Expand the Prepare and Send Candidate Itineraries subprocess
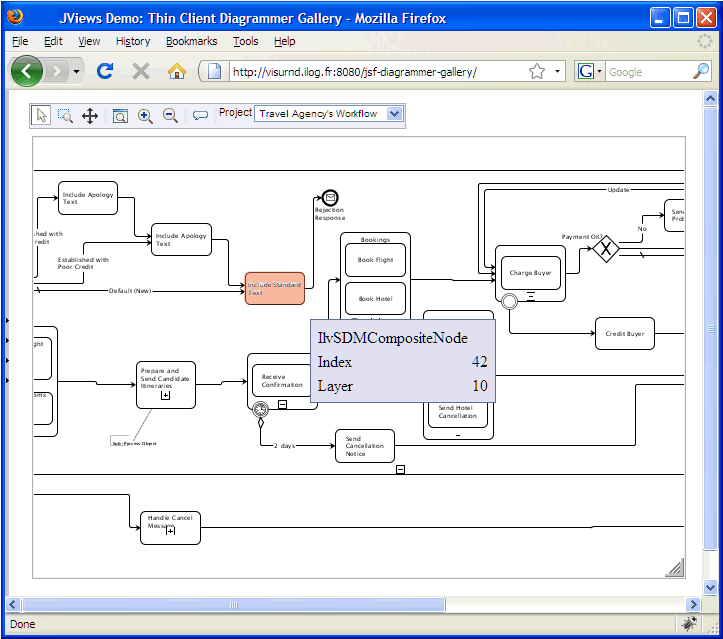This screenshot has height=639, width=723. click(x=166, y=396)
